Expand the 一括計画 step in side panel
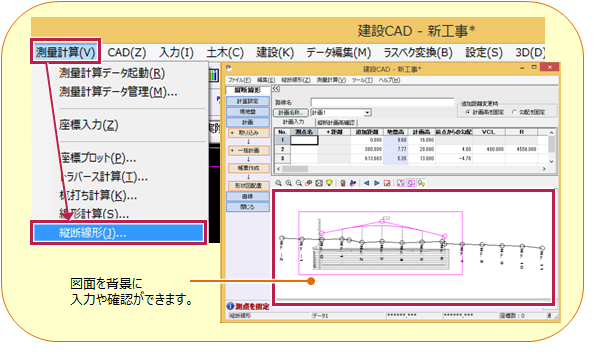Viewport: 593px width, 360px height. point(248,151)
